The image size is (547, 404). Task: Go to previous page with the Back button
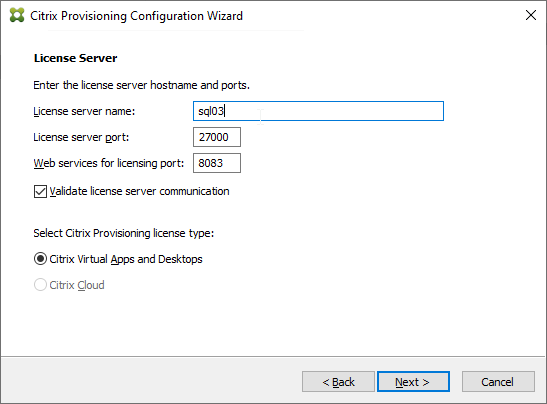[338, 382]
